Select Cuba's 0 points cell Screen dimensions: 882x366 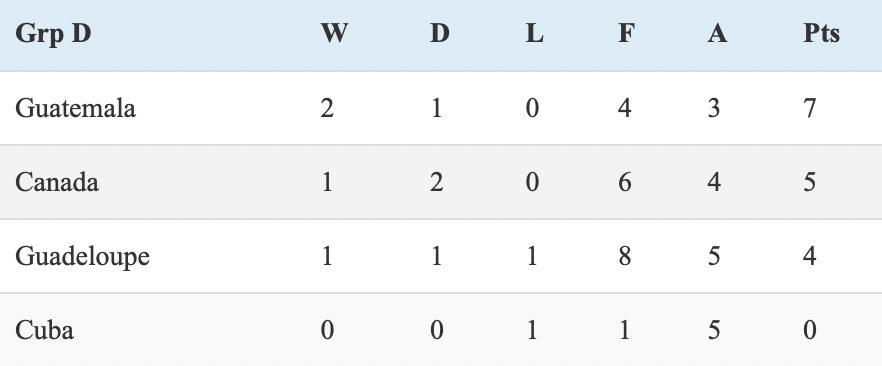tap(809, 330)
